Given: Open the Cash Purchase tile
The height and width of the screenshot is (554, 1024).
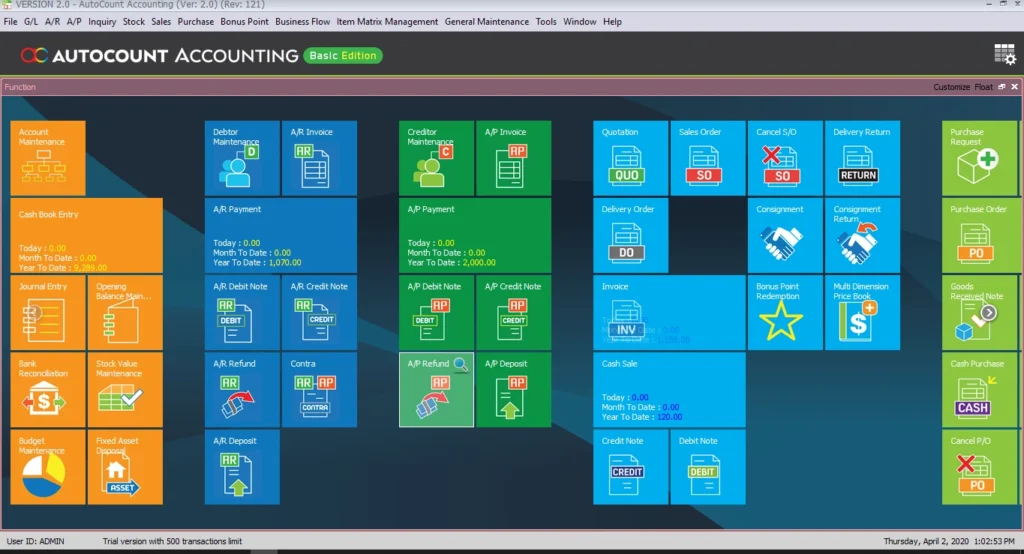Looking at the screenshot, I should 980,389.
